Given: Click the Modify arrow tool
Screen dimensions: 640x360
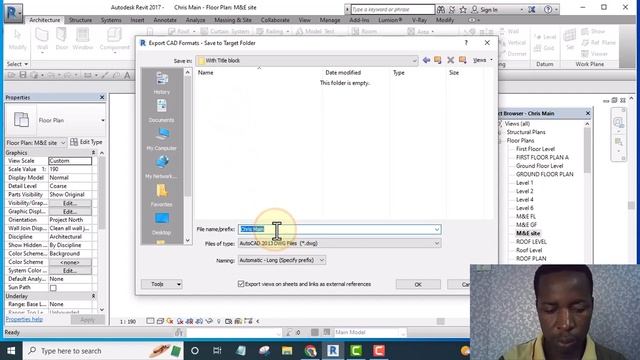Looking at the screenshot, I should pos(18,40).
